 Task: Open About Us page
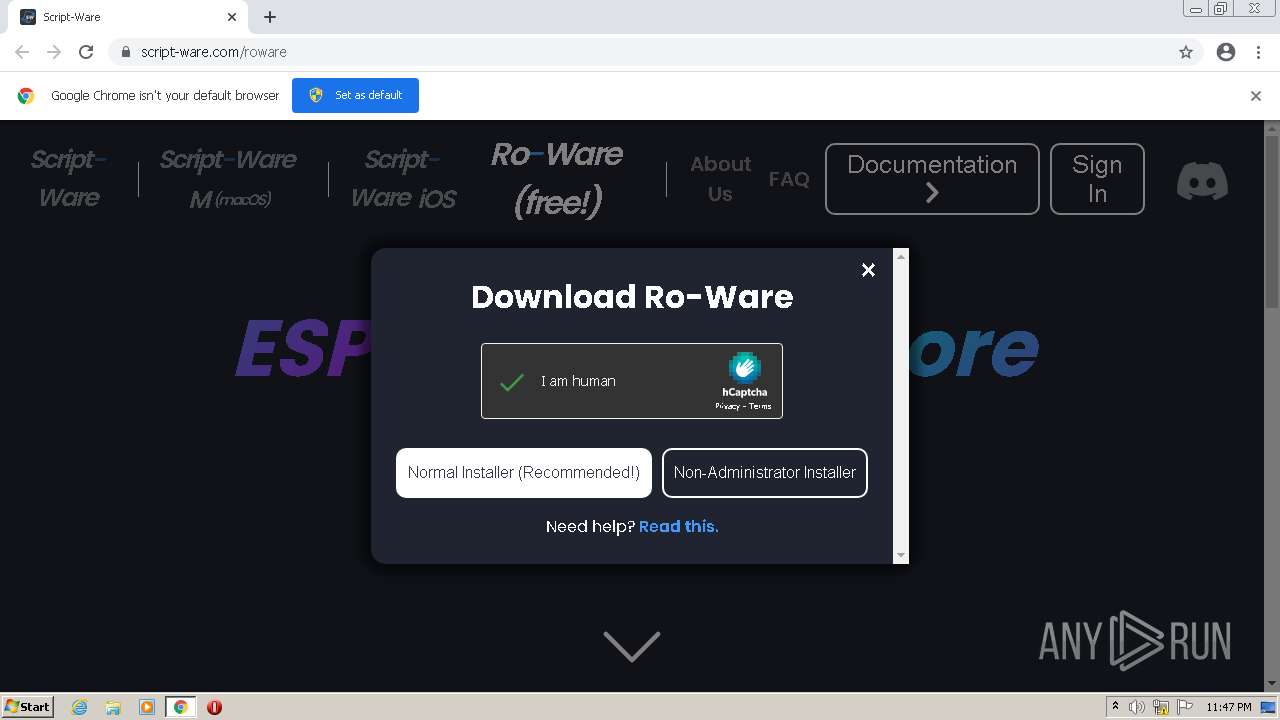(720, 179)
